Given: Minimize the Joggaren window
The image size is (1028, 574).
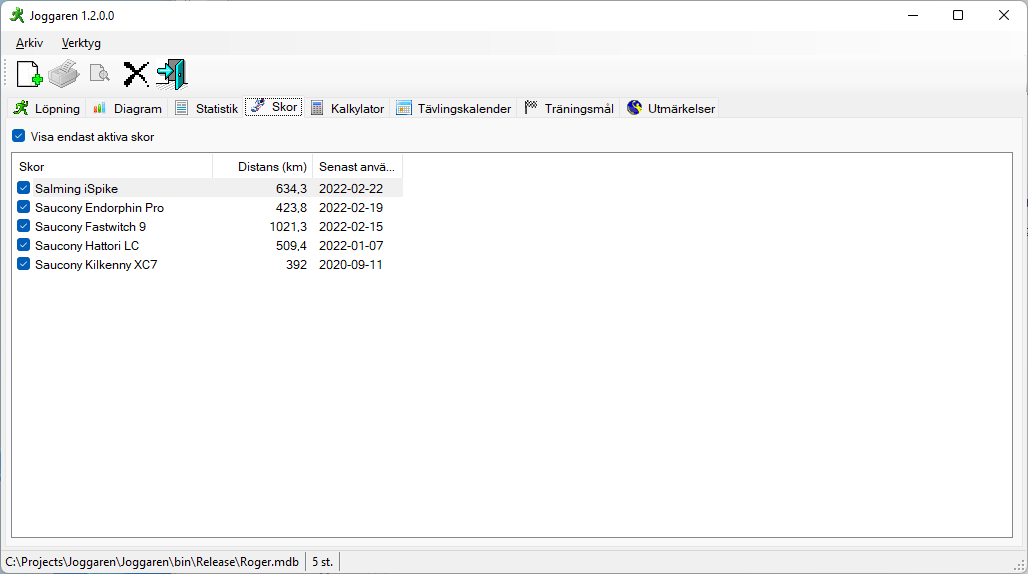Looking at the screenshot, I should 913,15.
